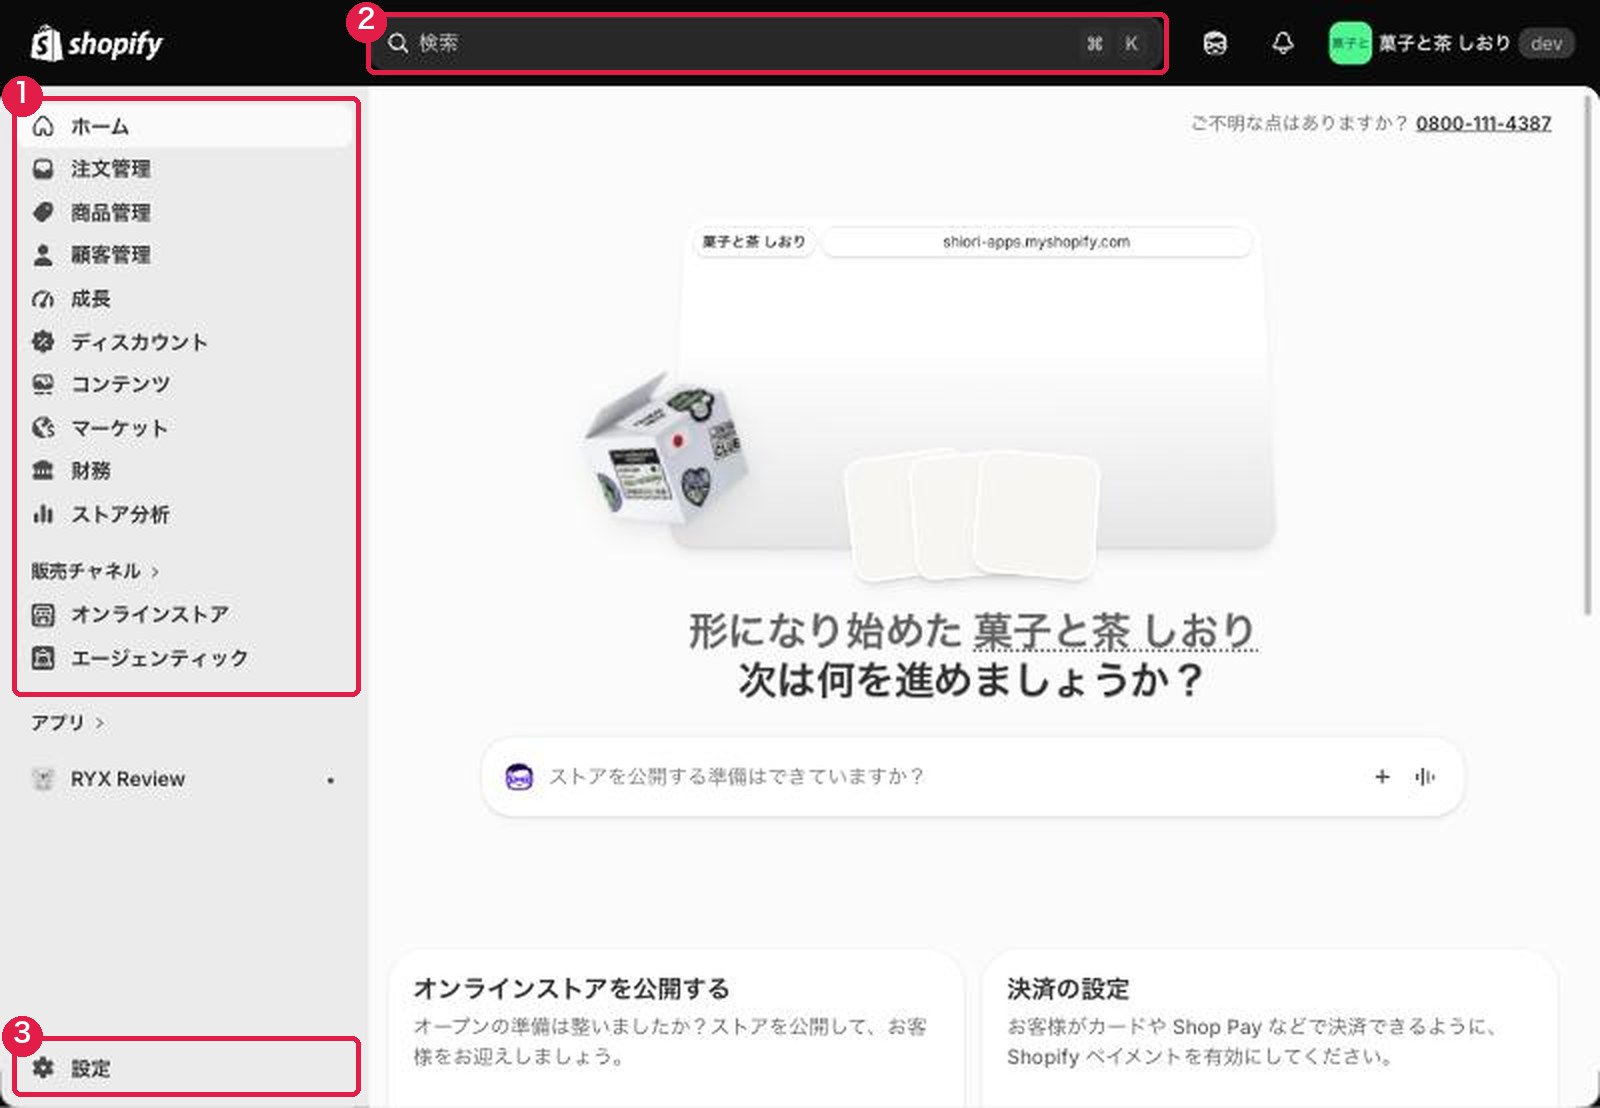This screenshot has width=1600, height=1108.
Task: Open notifications bell icon
Action: [x=1283, y=43]
